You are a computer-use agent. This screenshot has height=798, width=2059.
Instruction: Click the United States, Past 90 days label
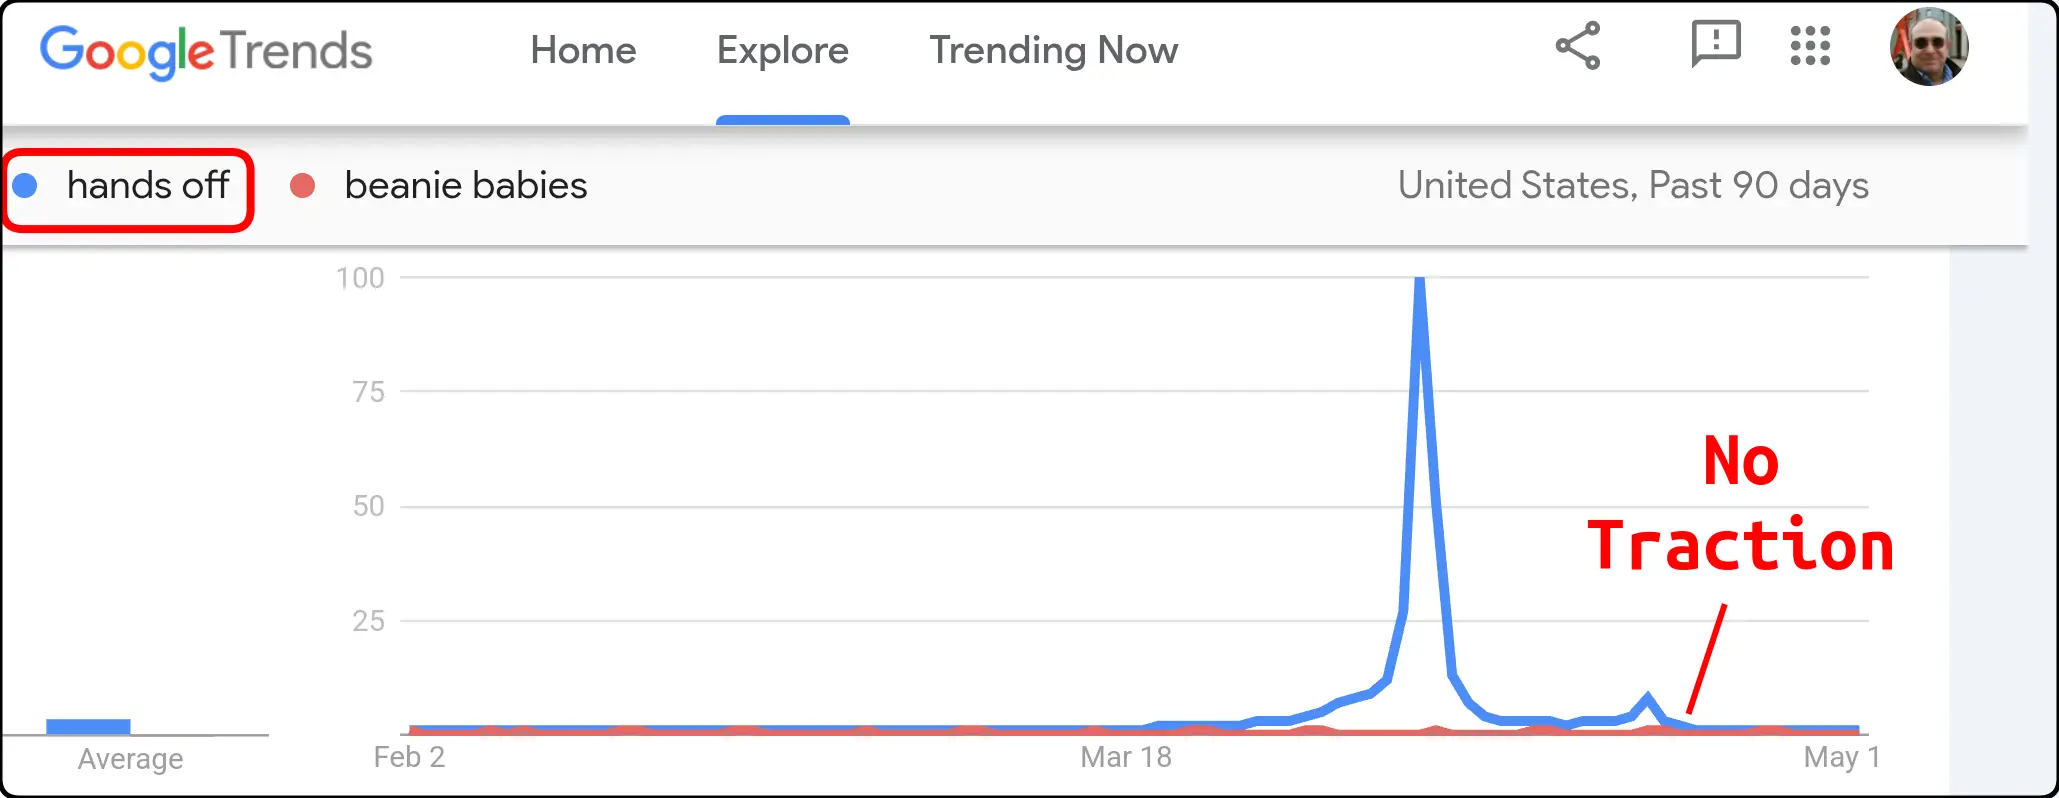click(x=1633, y=185)
